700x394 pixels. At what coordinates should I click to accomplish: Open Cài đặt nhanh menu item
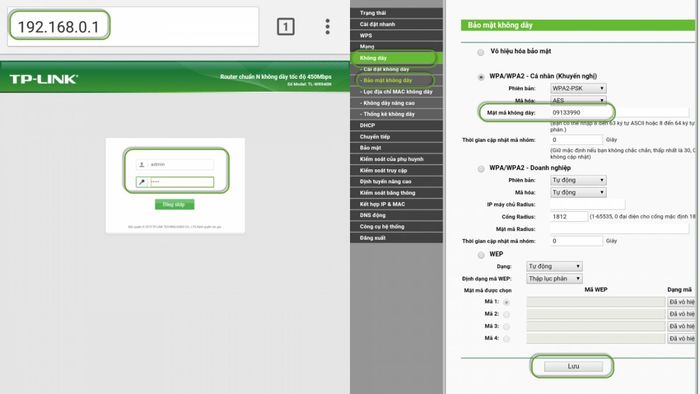[396, 24]
